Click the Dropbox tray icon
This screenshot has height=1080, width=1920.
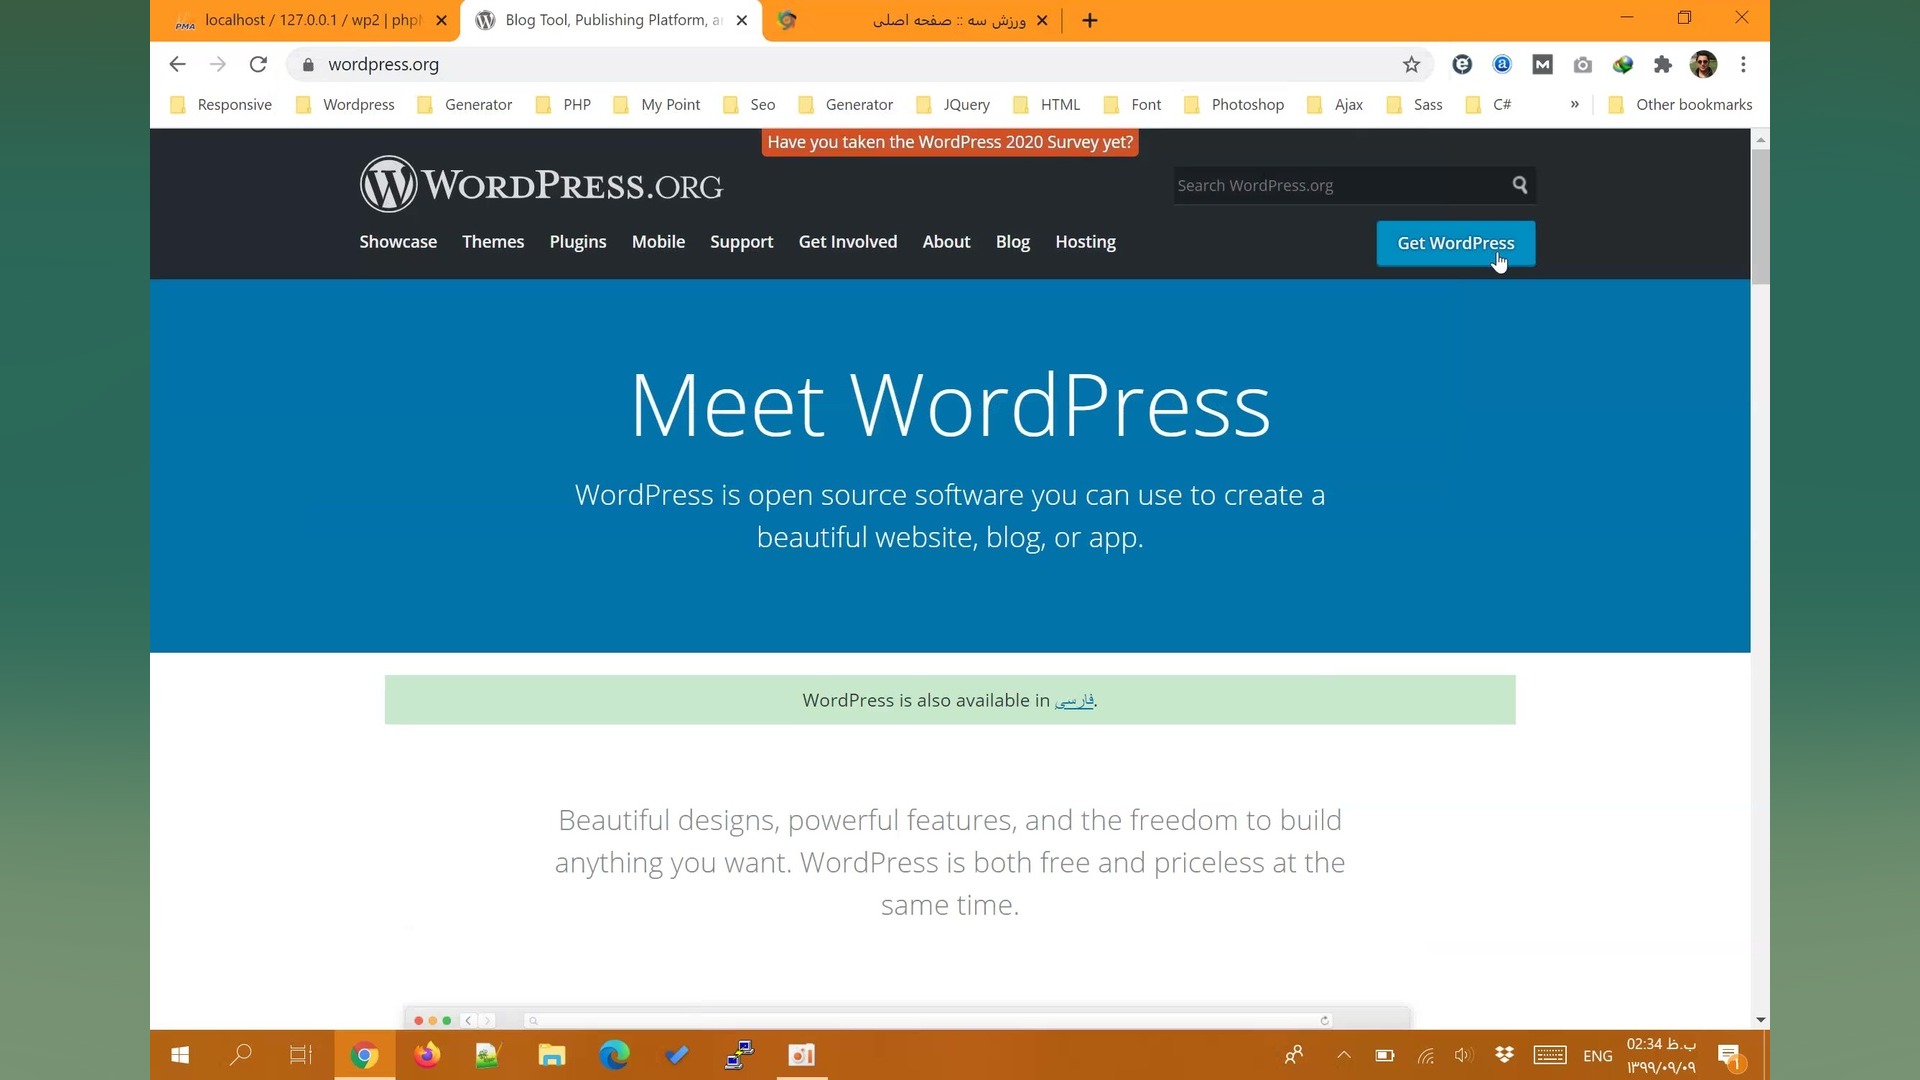click(x=1504, y=1055)
